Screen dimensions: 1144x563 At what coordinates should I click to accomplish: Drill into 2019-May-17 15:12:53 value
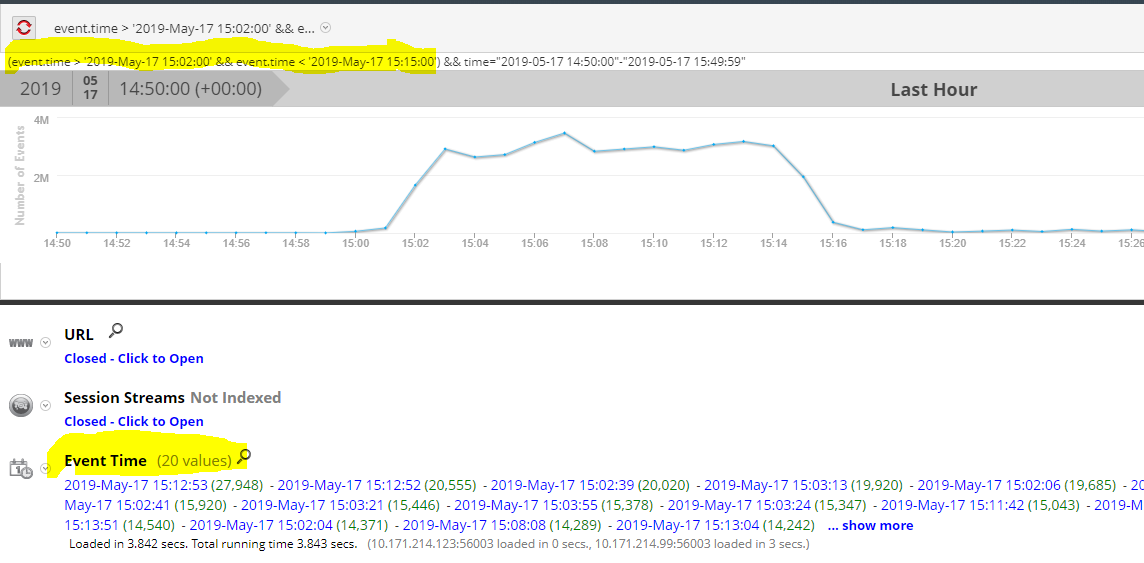(136, 484)
